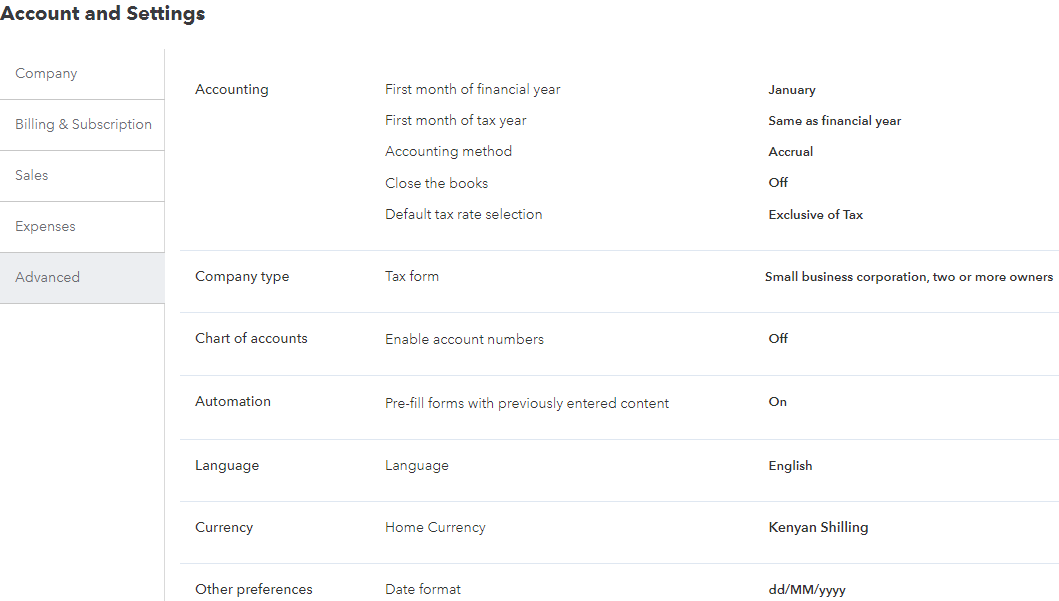Open Enable account numbers setting
Screen dimensions: 1059x601
tap(464, 340)
